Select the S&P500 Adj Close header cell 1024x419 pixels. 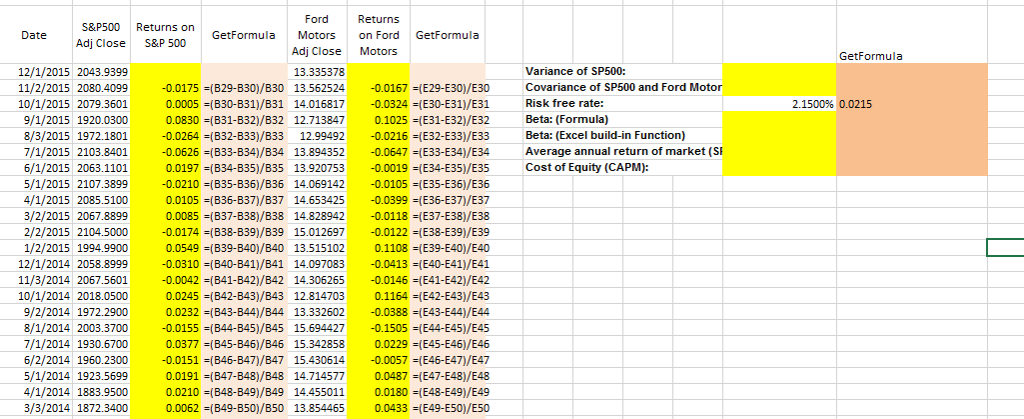103,35
